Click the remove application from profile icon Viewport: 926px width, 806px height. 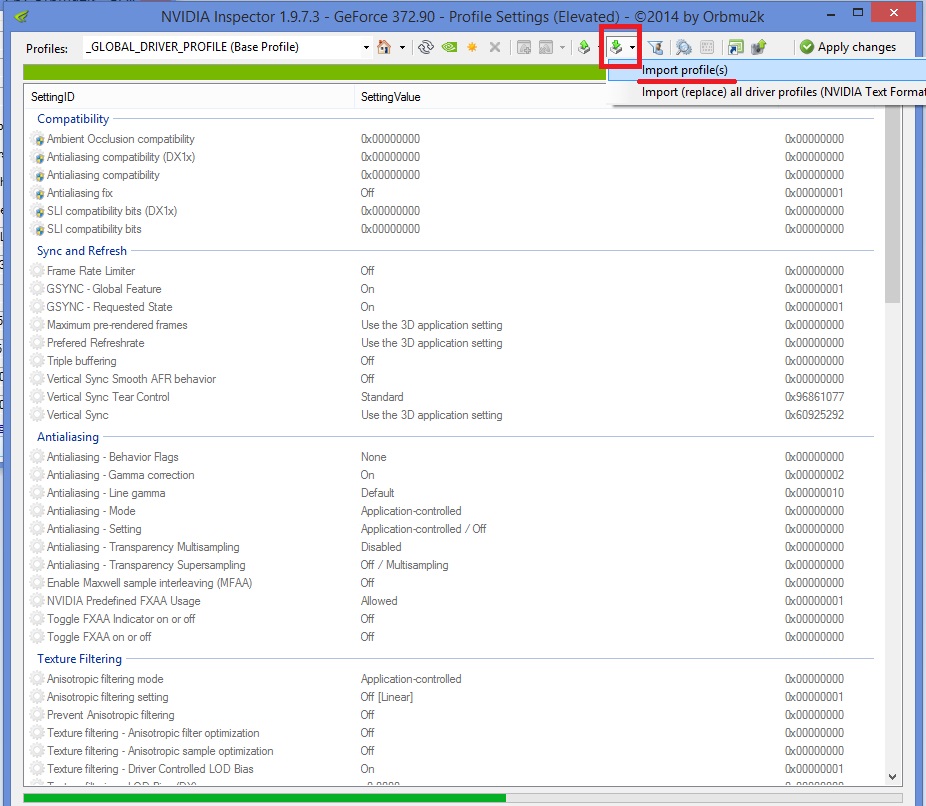pos(546,47)
